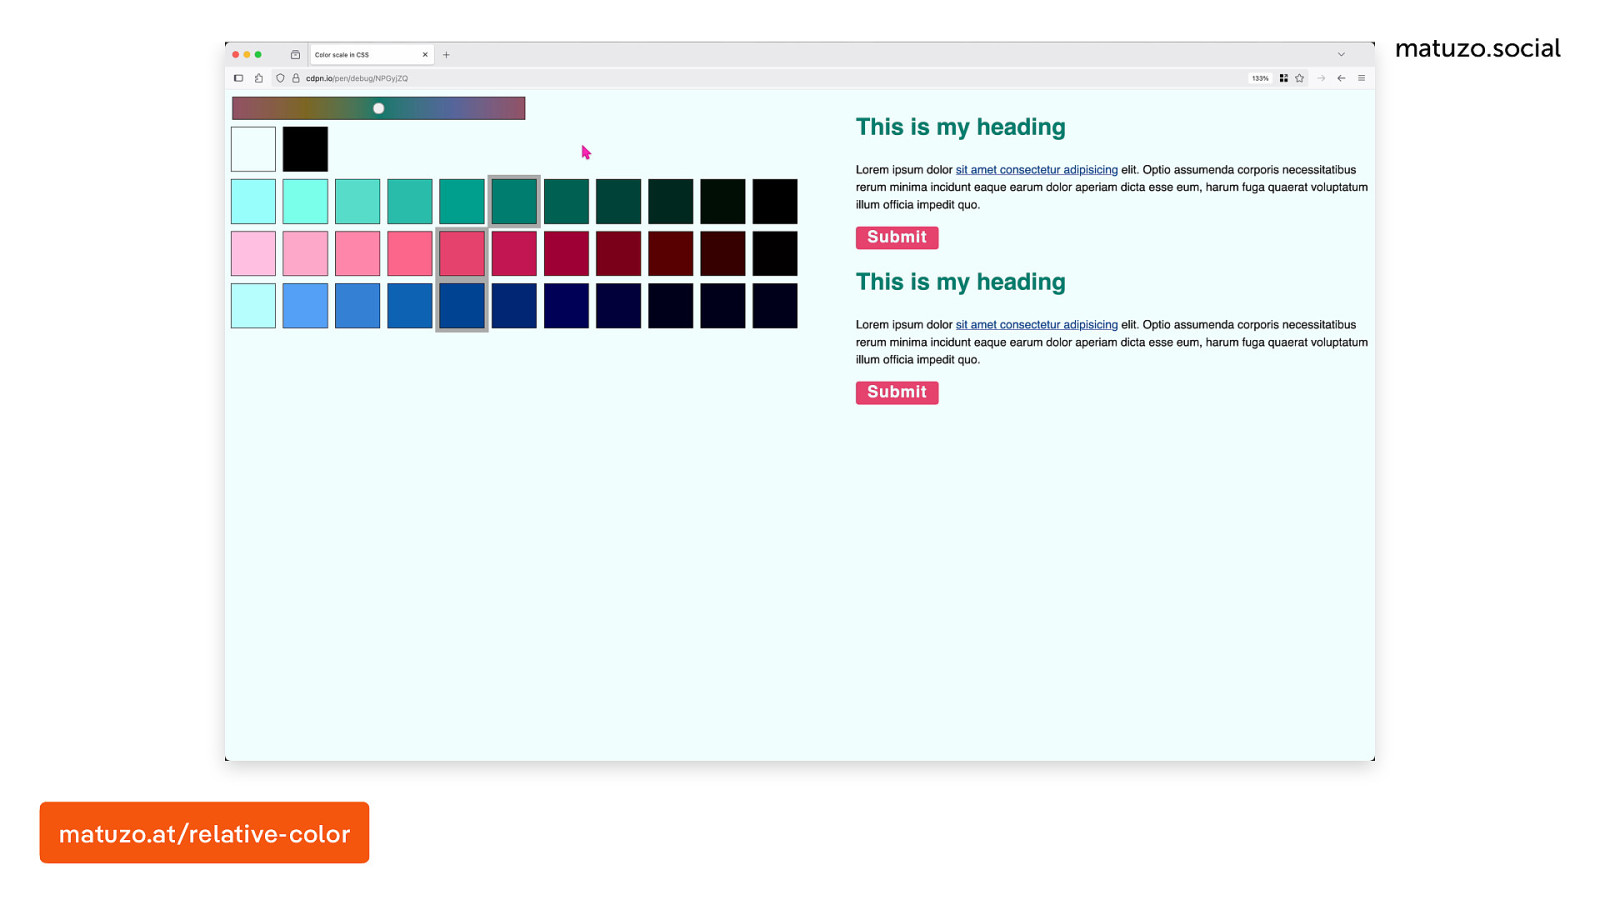This screenshot has height=900, width=1600.
Task: Pick the last black swatch in green row
Action: [x=775, y=201]
